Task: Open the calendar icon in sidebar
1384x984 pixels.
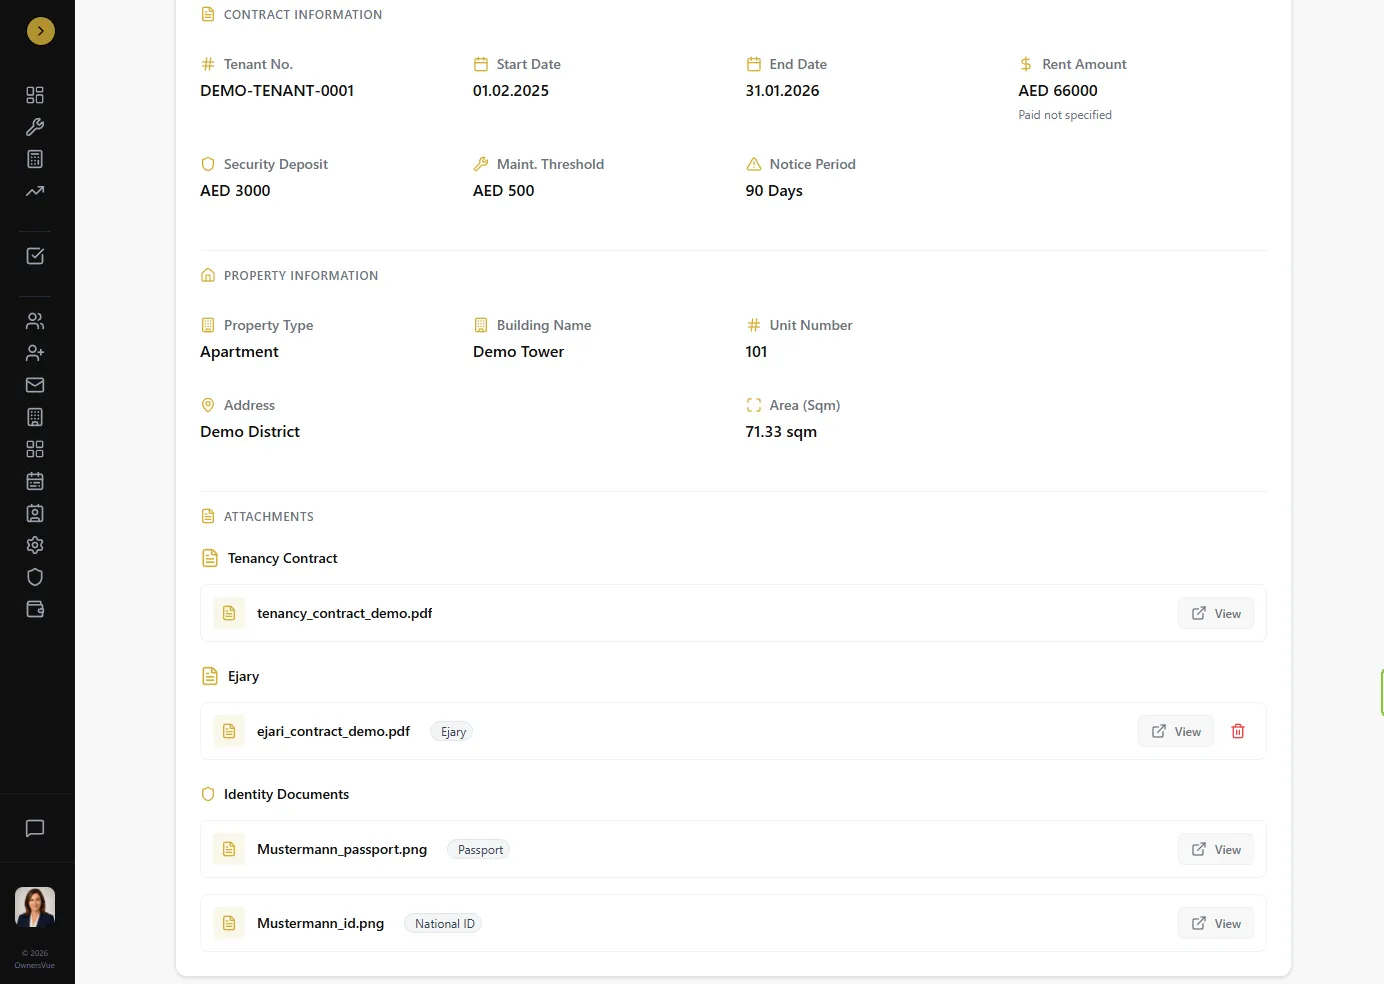Action: [x=35, y=481]
